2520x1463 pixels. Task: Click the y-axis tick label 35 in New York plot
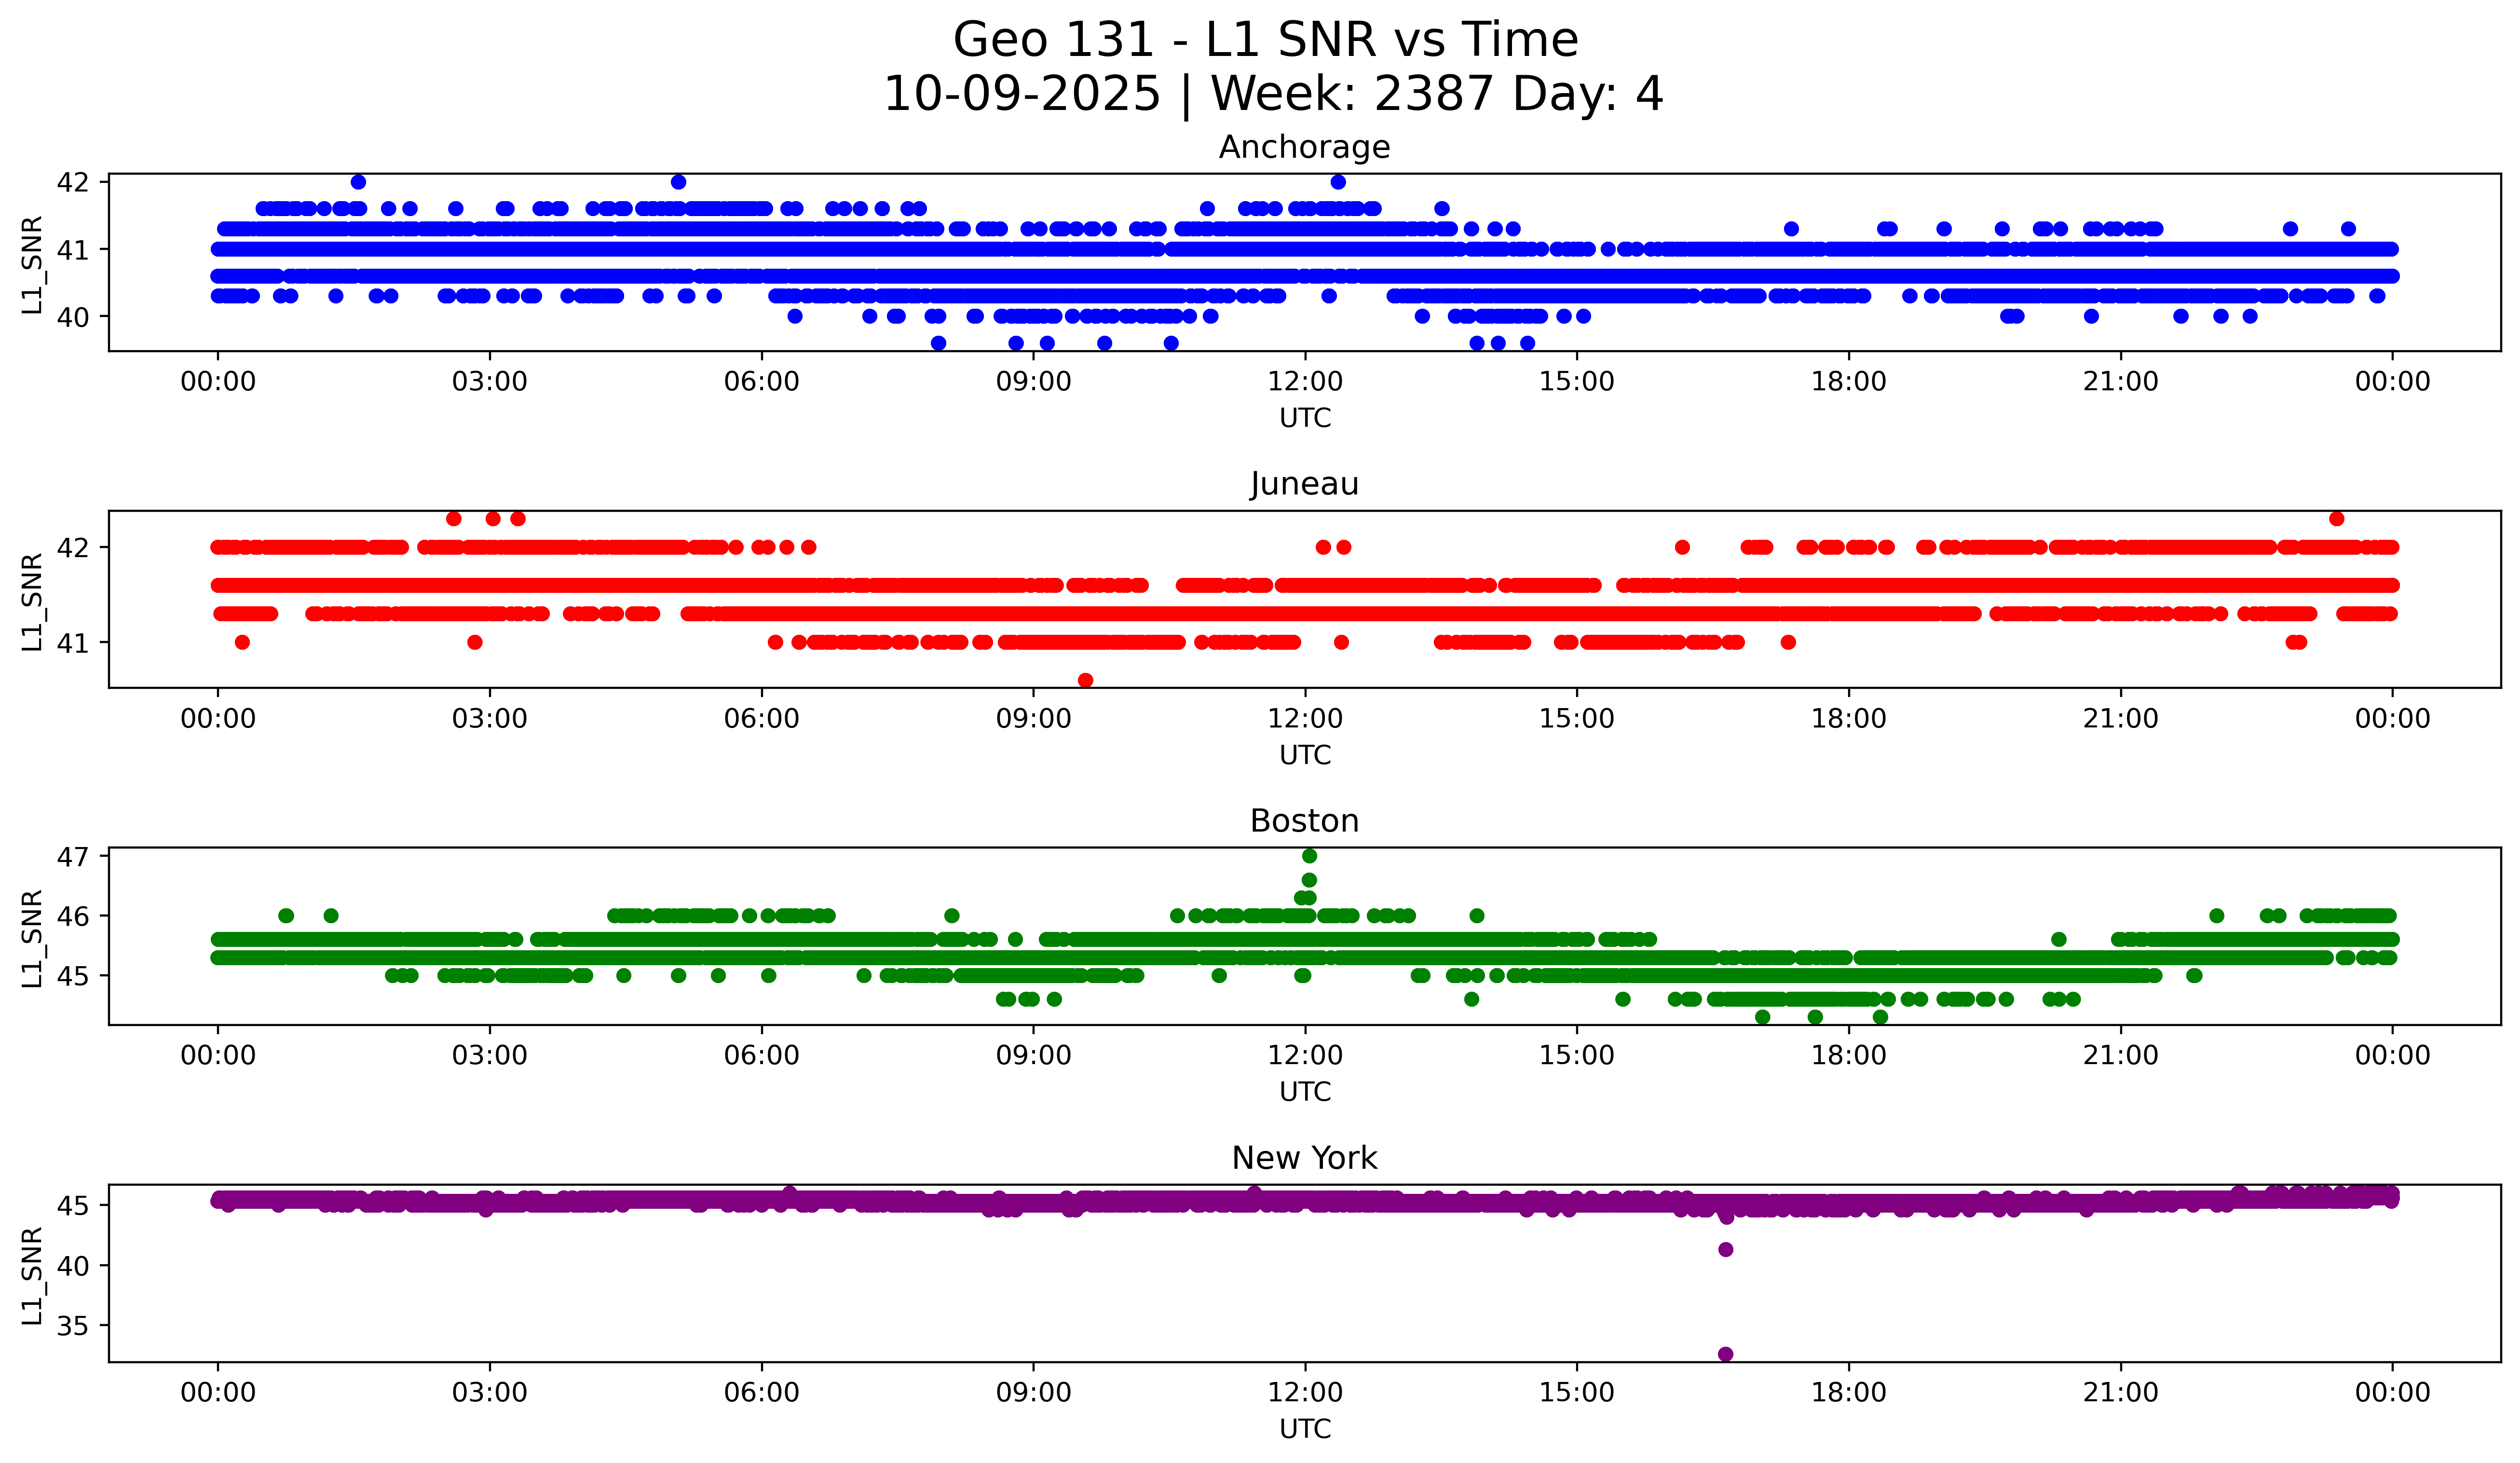[x=73, y=1326]
